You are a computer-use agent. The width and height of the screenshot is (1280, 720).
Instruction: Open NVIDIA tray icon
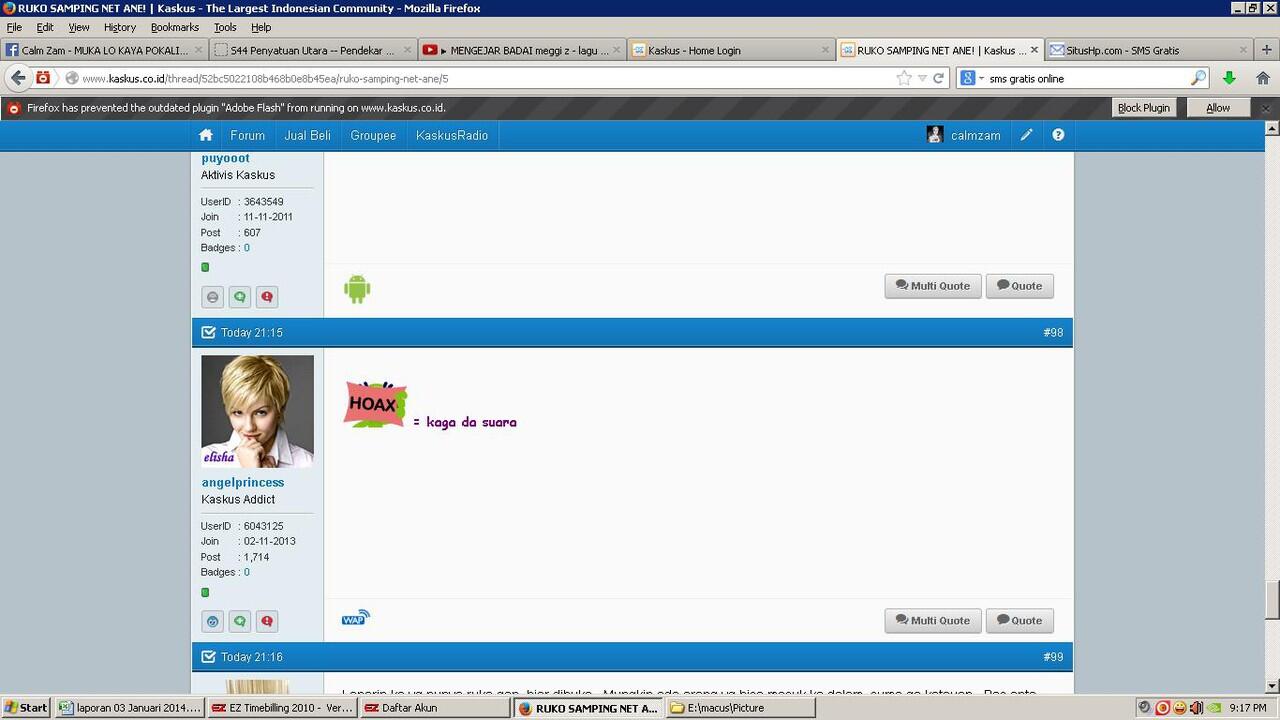click(x=1213, y=708)
